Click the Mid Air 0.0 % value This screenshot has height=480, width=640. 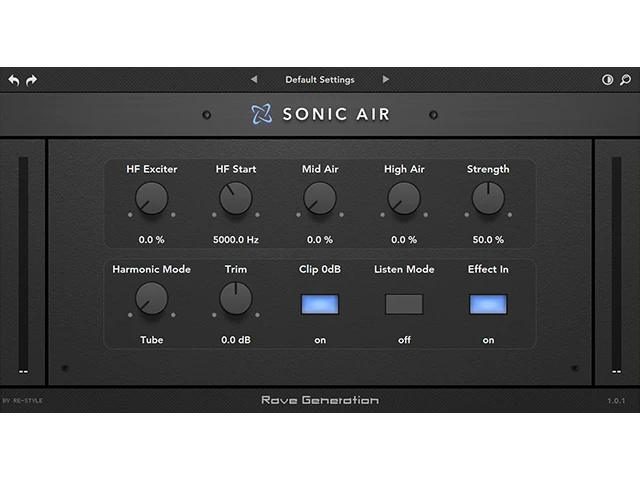point(320,240)
